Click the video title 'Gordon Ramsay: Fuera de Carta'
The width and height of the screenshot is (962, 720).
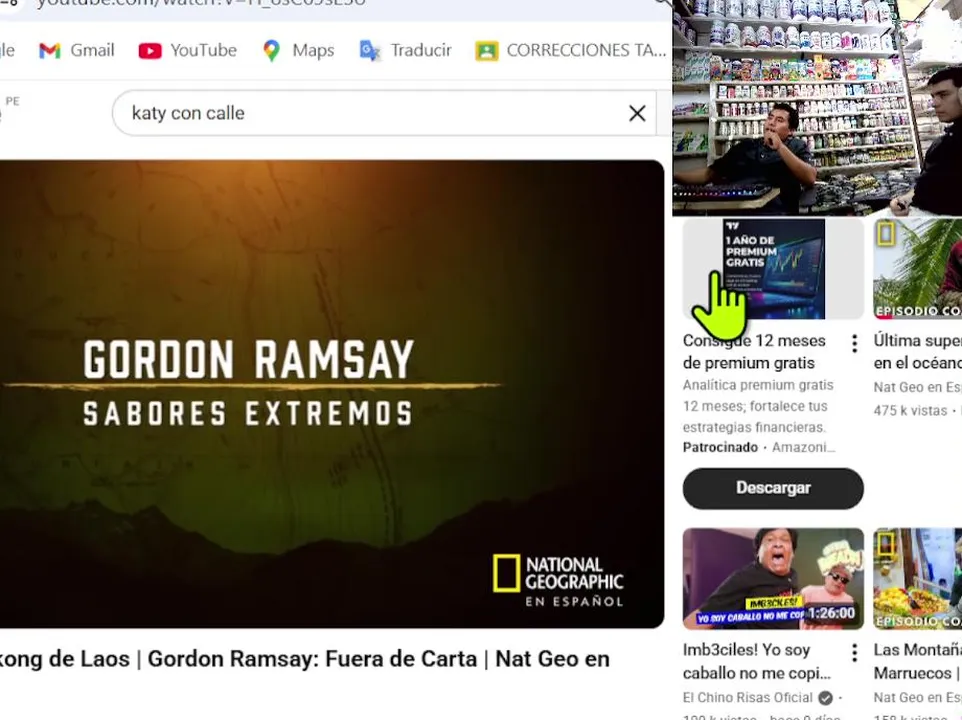pyautogui.click(x=305, y=659)
